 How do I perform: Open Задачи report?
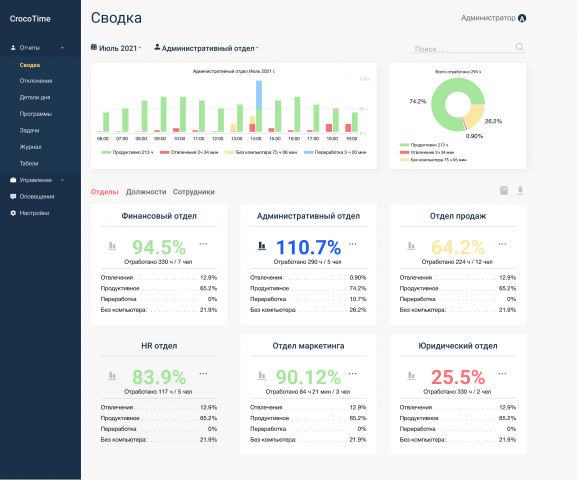29,130
